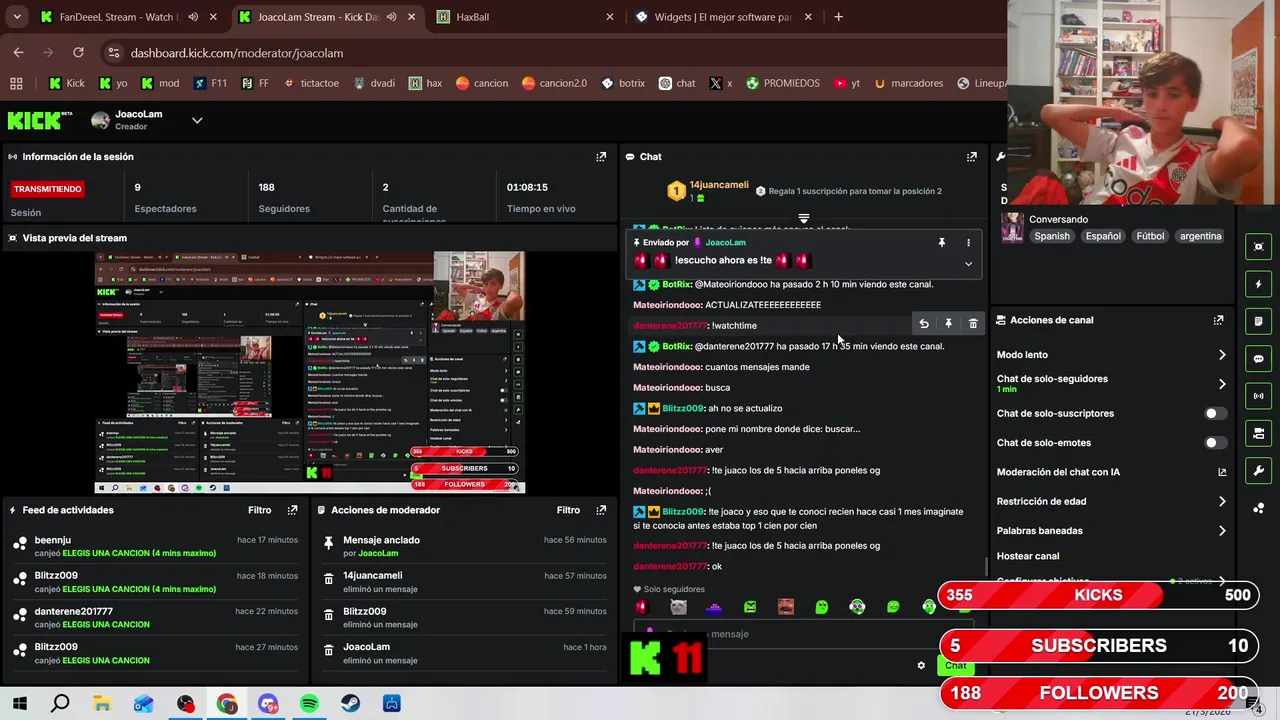Reload the page
This screenshot has height=720, width=1280.
pyautogui.click(x=78, y=53)
